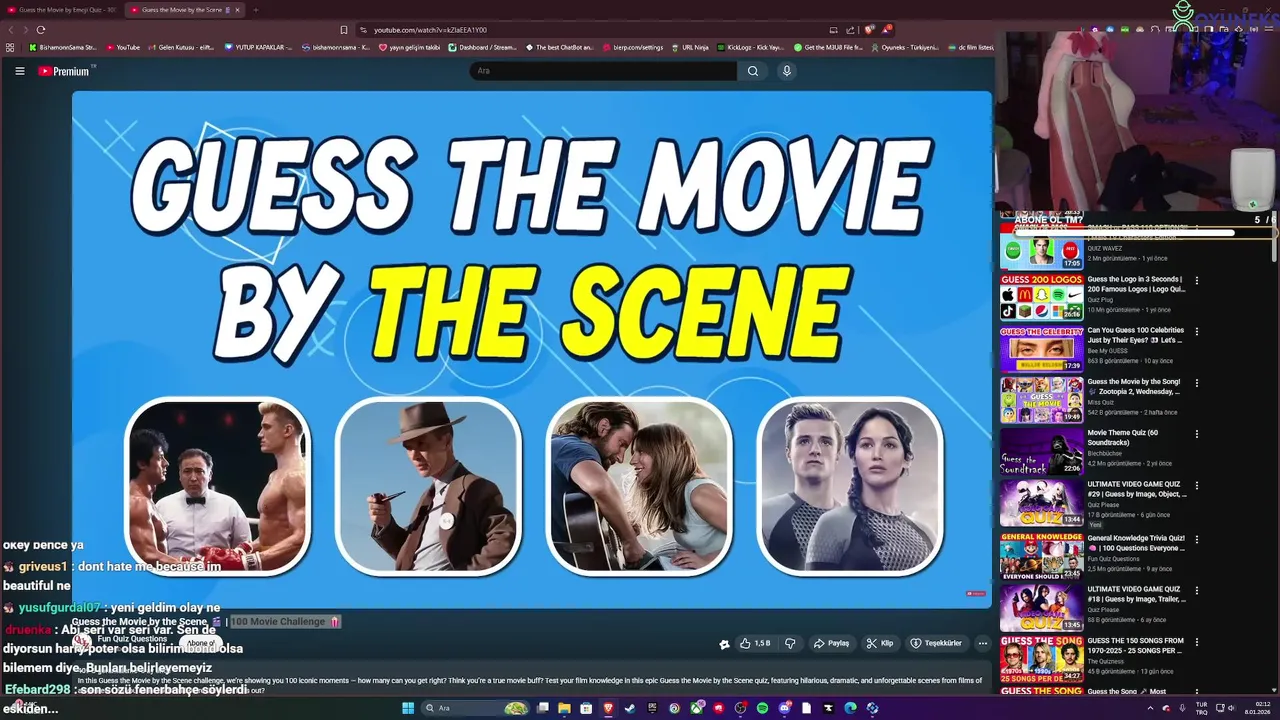Open 'Guess the Soundtrack' video thumbnail
This screenshot has height=720, width=1280.
[x=1042, y=451]
